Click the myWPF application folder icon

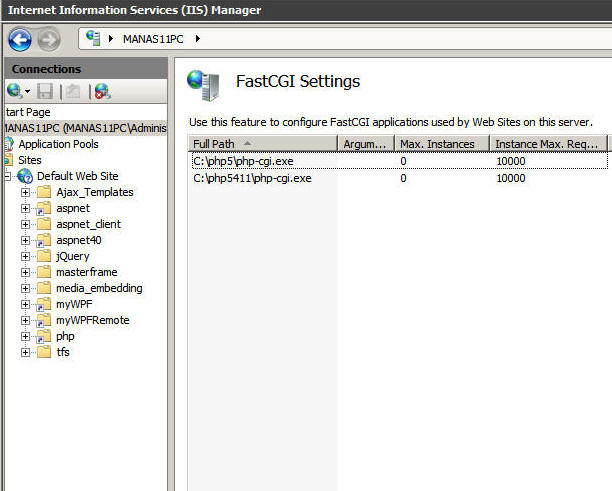[x=44, y=304]
